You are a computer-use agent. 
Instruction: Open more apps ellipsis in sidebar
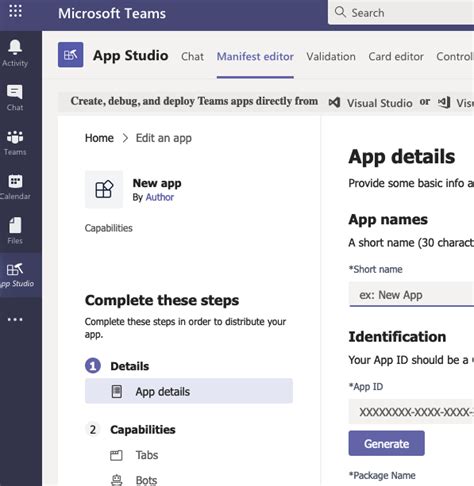click(15, 320)
